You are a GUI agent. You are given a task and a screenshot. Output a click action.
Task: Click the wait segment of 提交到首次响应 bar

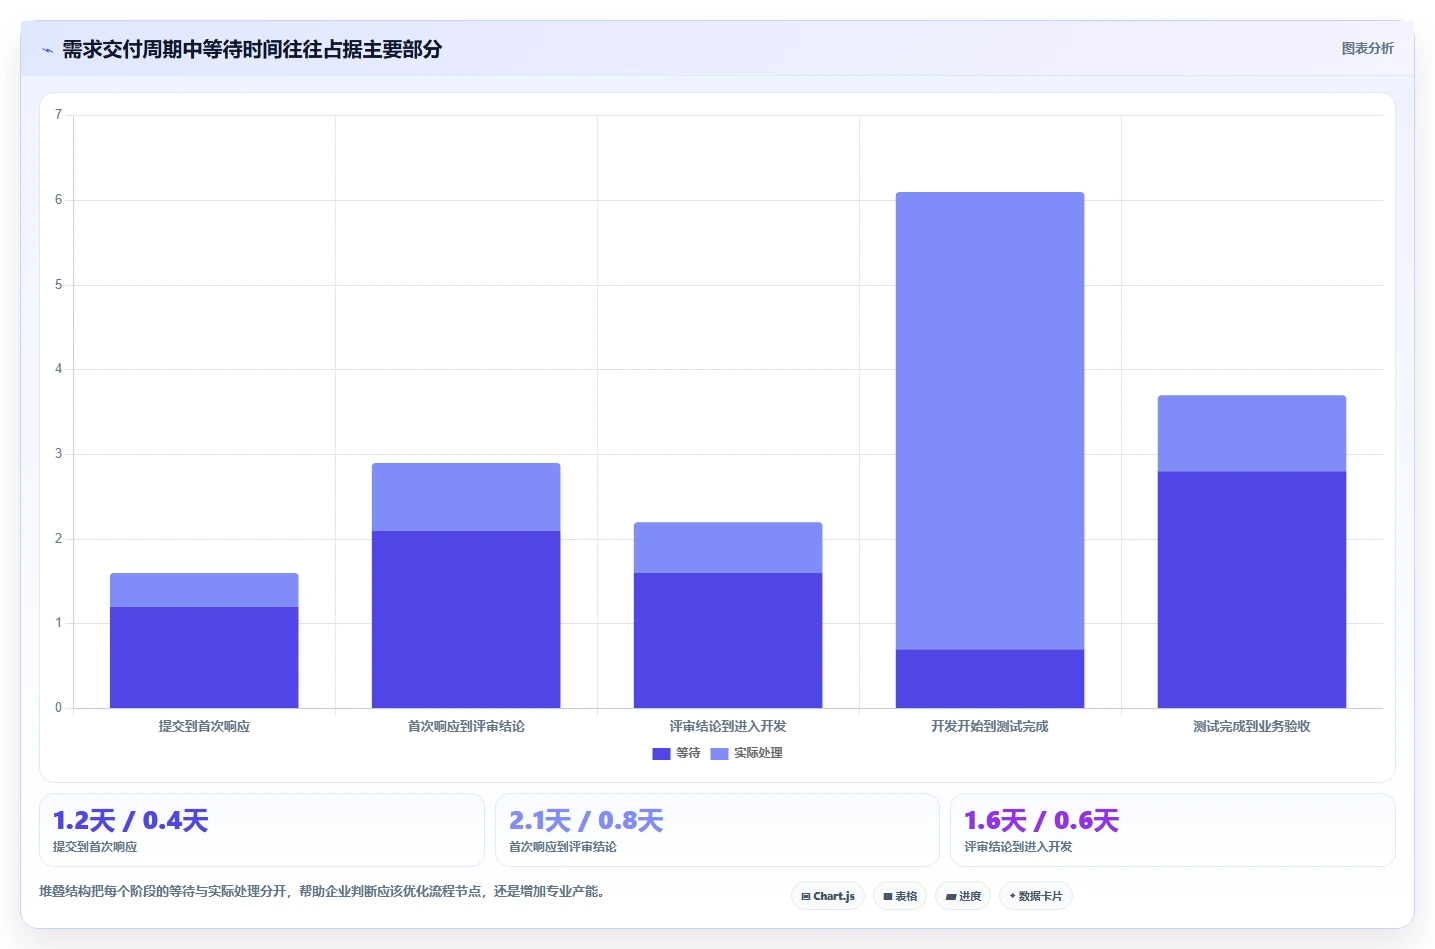coord(204,657)
